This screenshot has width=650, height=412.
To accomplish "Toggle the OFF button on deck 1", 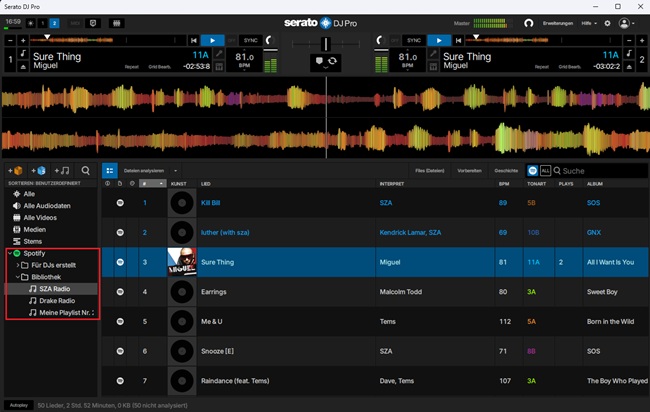I will tap(231, 40).
